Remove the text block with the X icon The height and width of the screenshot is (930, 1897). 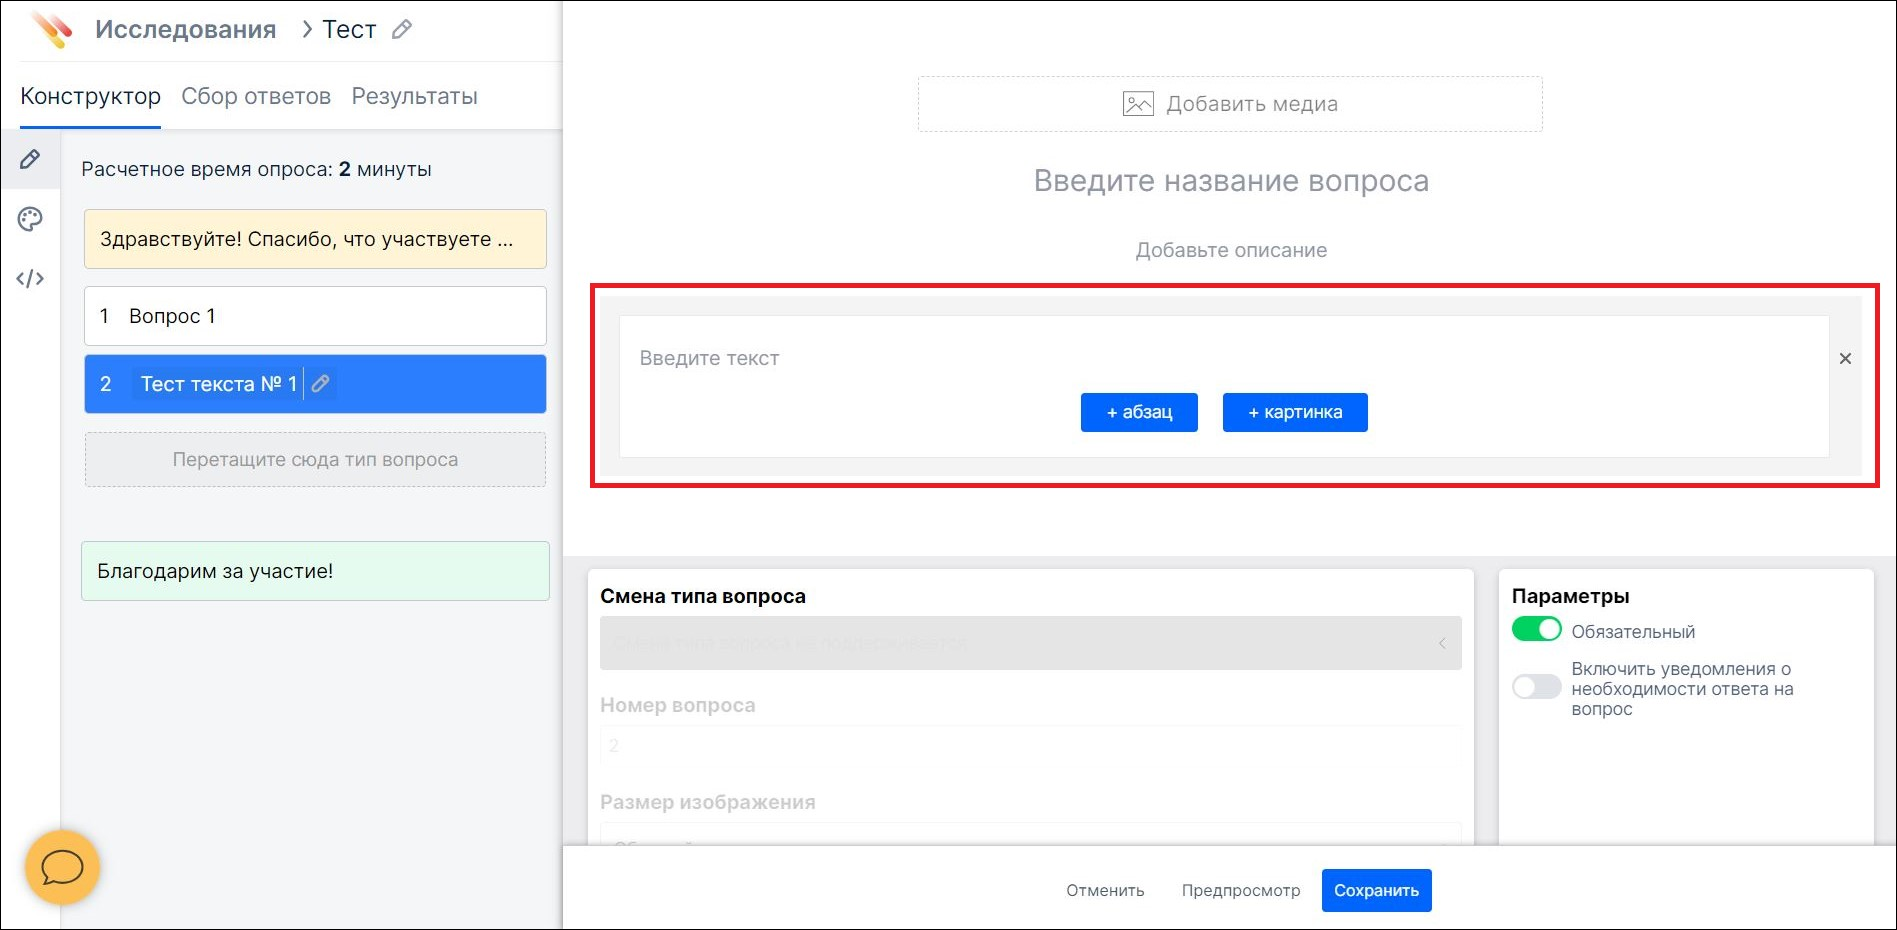tap(1845, 358)
